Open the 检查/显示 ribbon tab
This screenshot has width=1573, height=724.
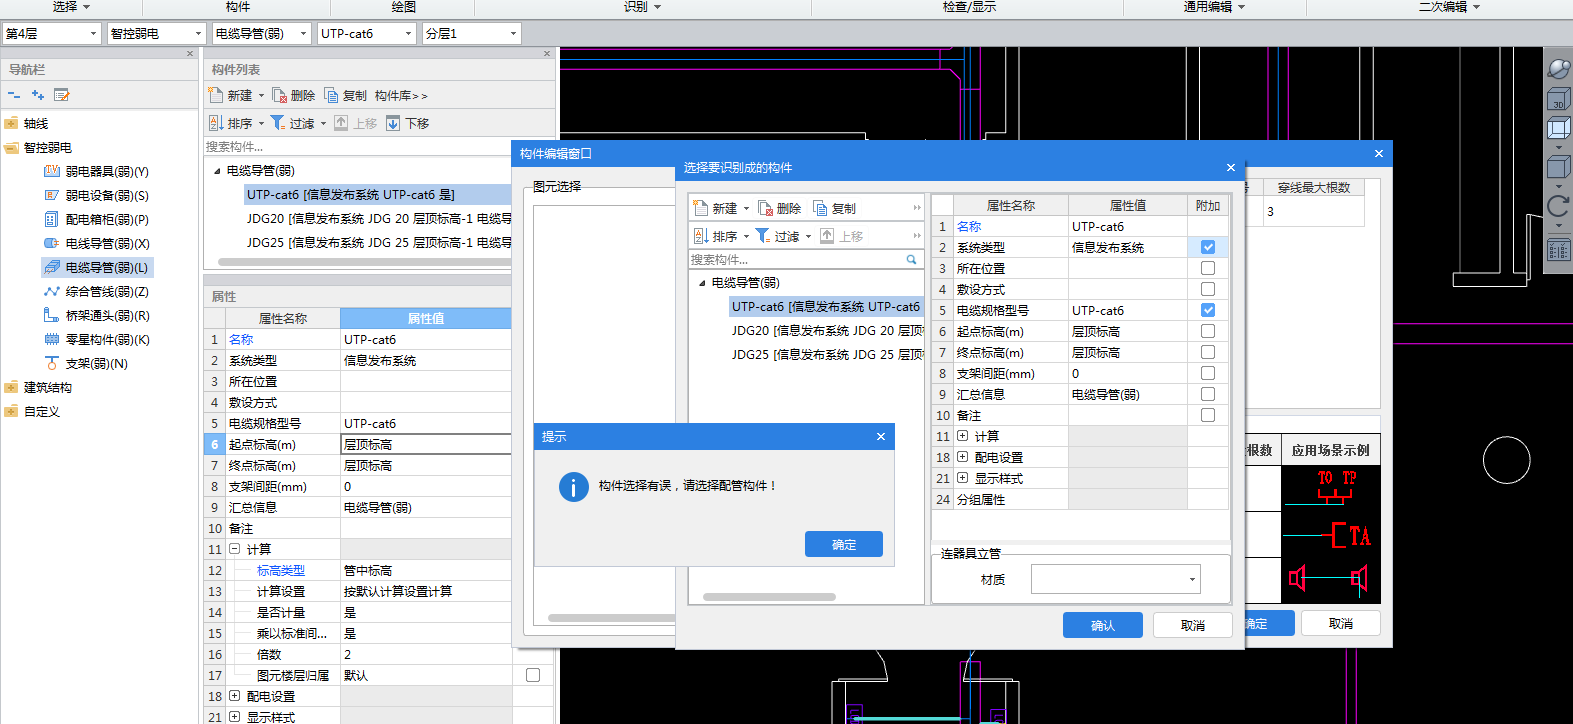coord(969,7)
